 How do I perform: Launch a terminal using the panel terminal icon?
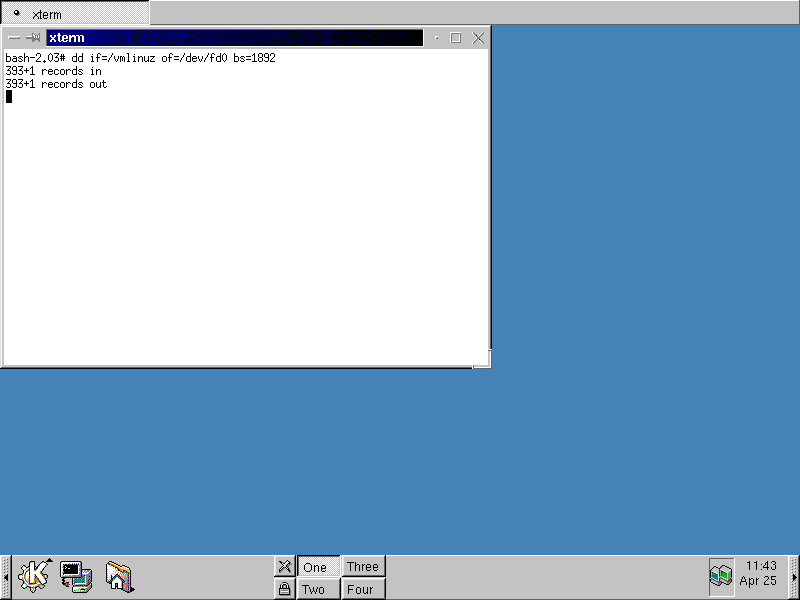(76, 575)
